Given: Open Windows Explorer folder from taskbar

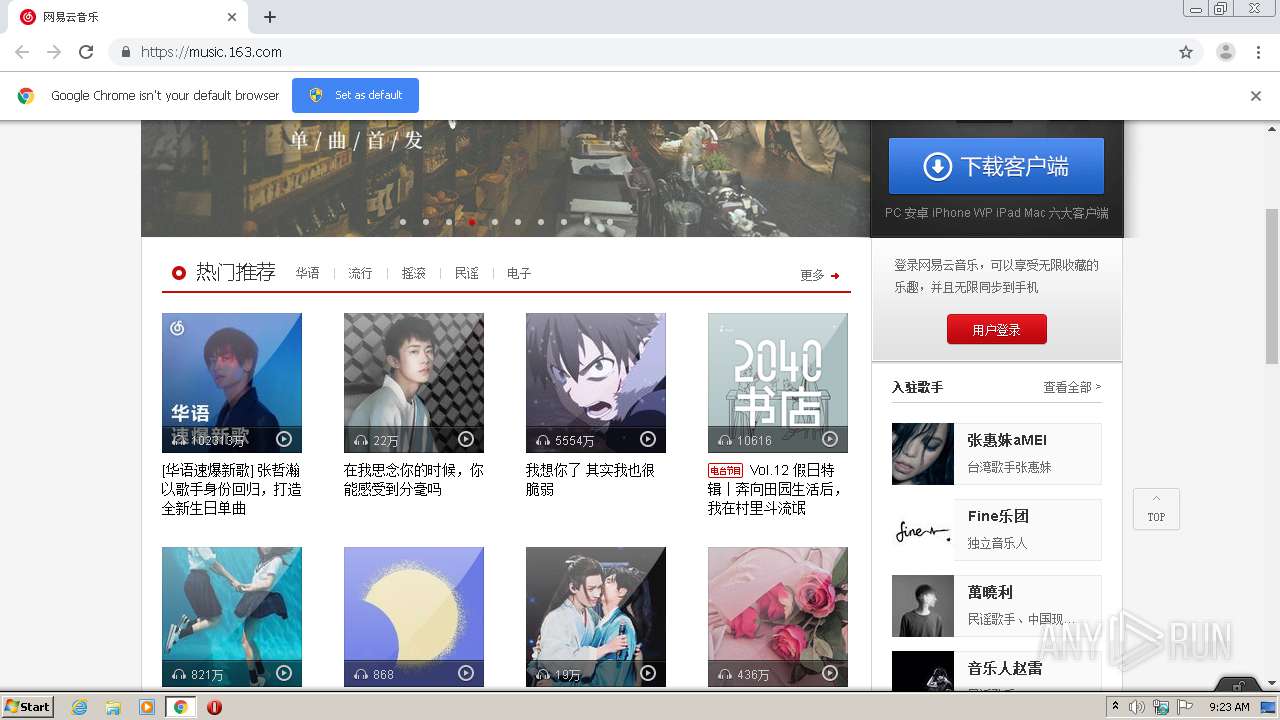Looking at the screenshot, I should (113, 707).
